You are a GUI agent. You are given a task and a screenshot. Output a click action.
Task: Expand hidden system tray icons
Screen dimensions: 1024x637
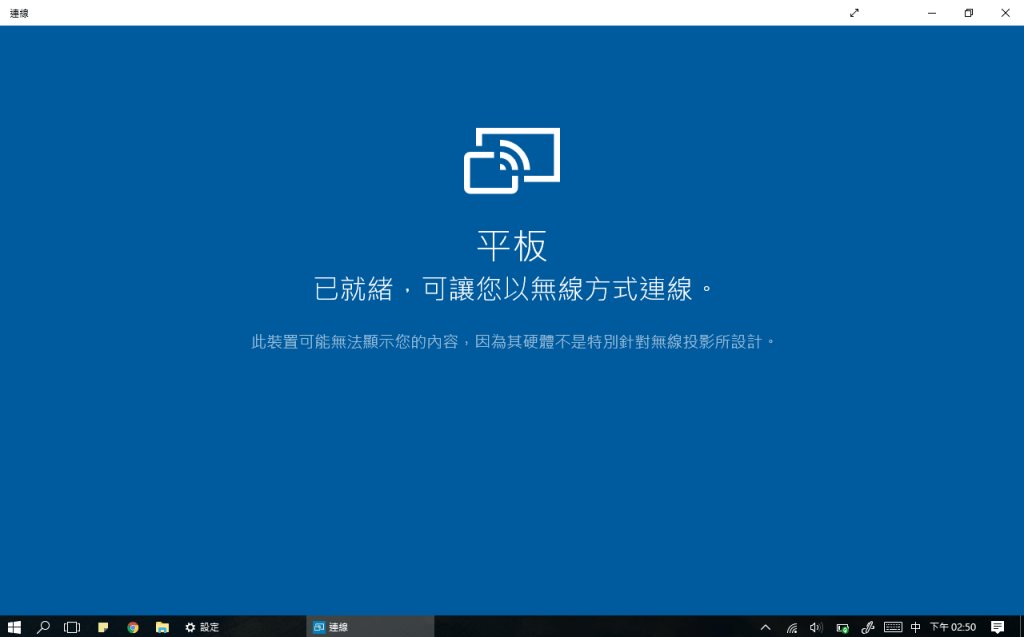766,627
